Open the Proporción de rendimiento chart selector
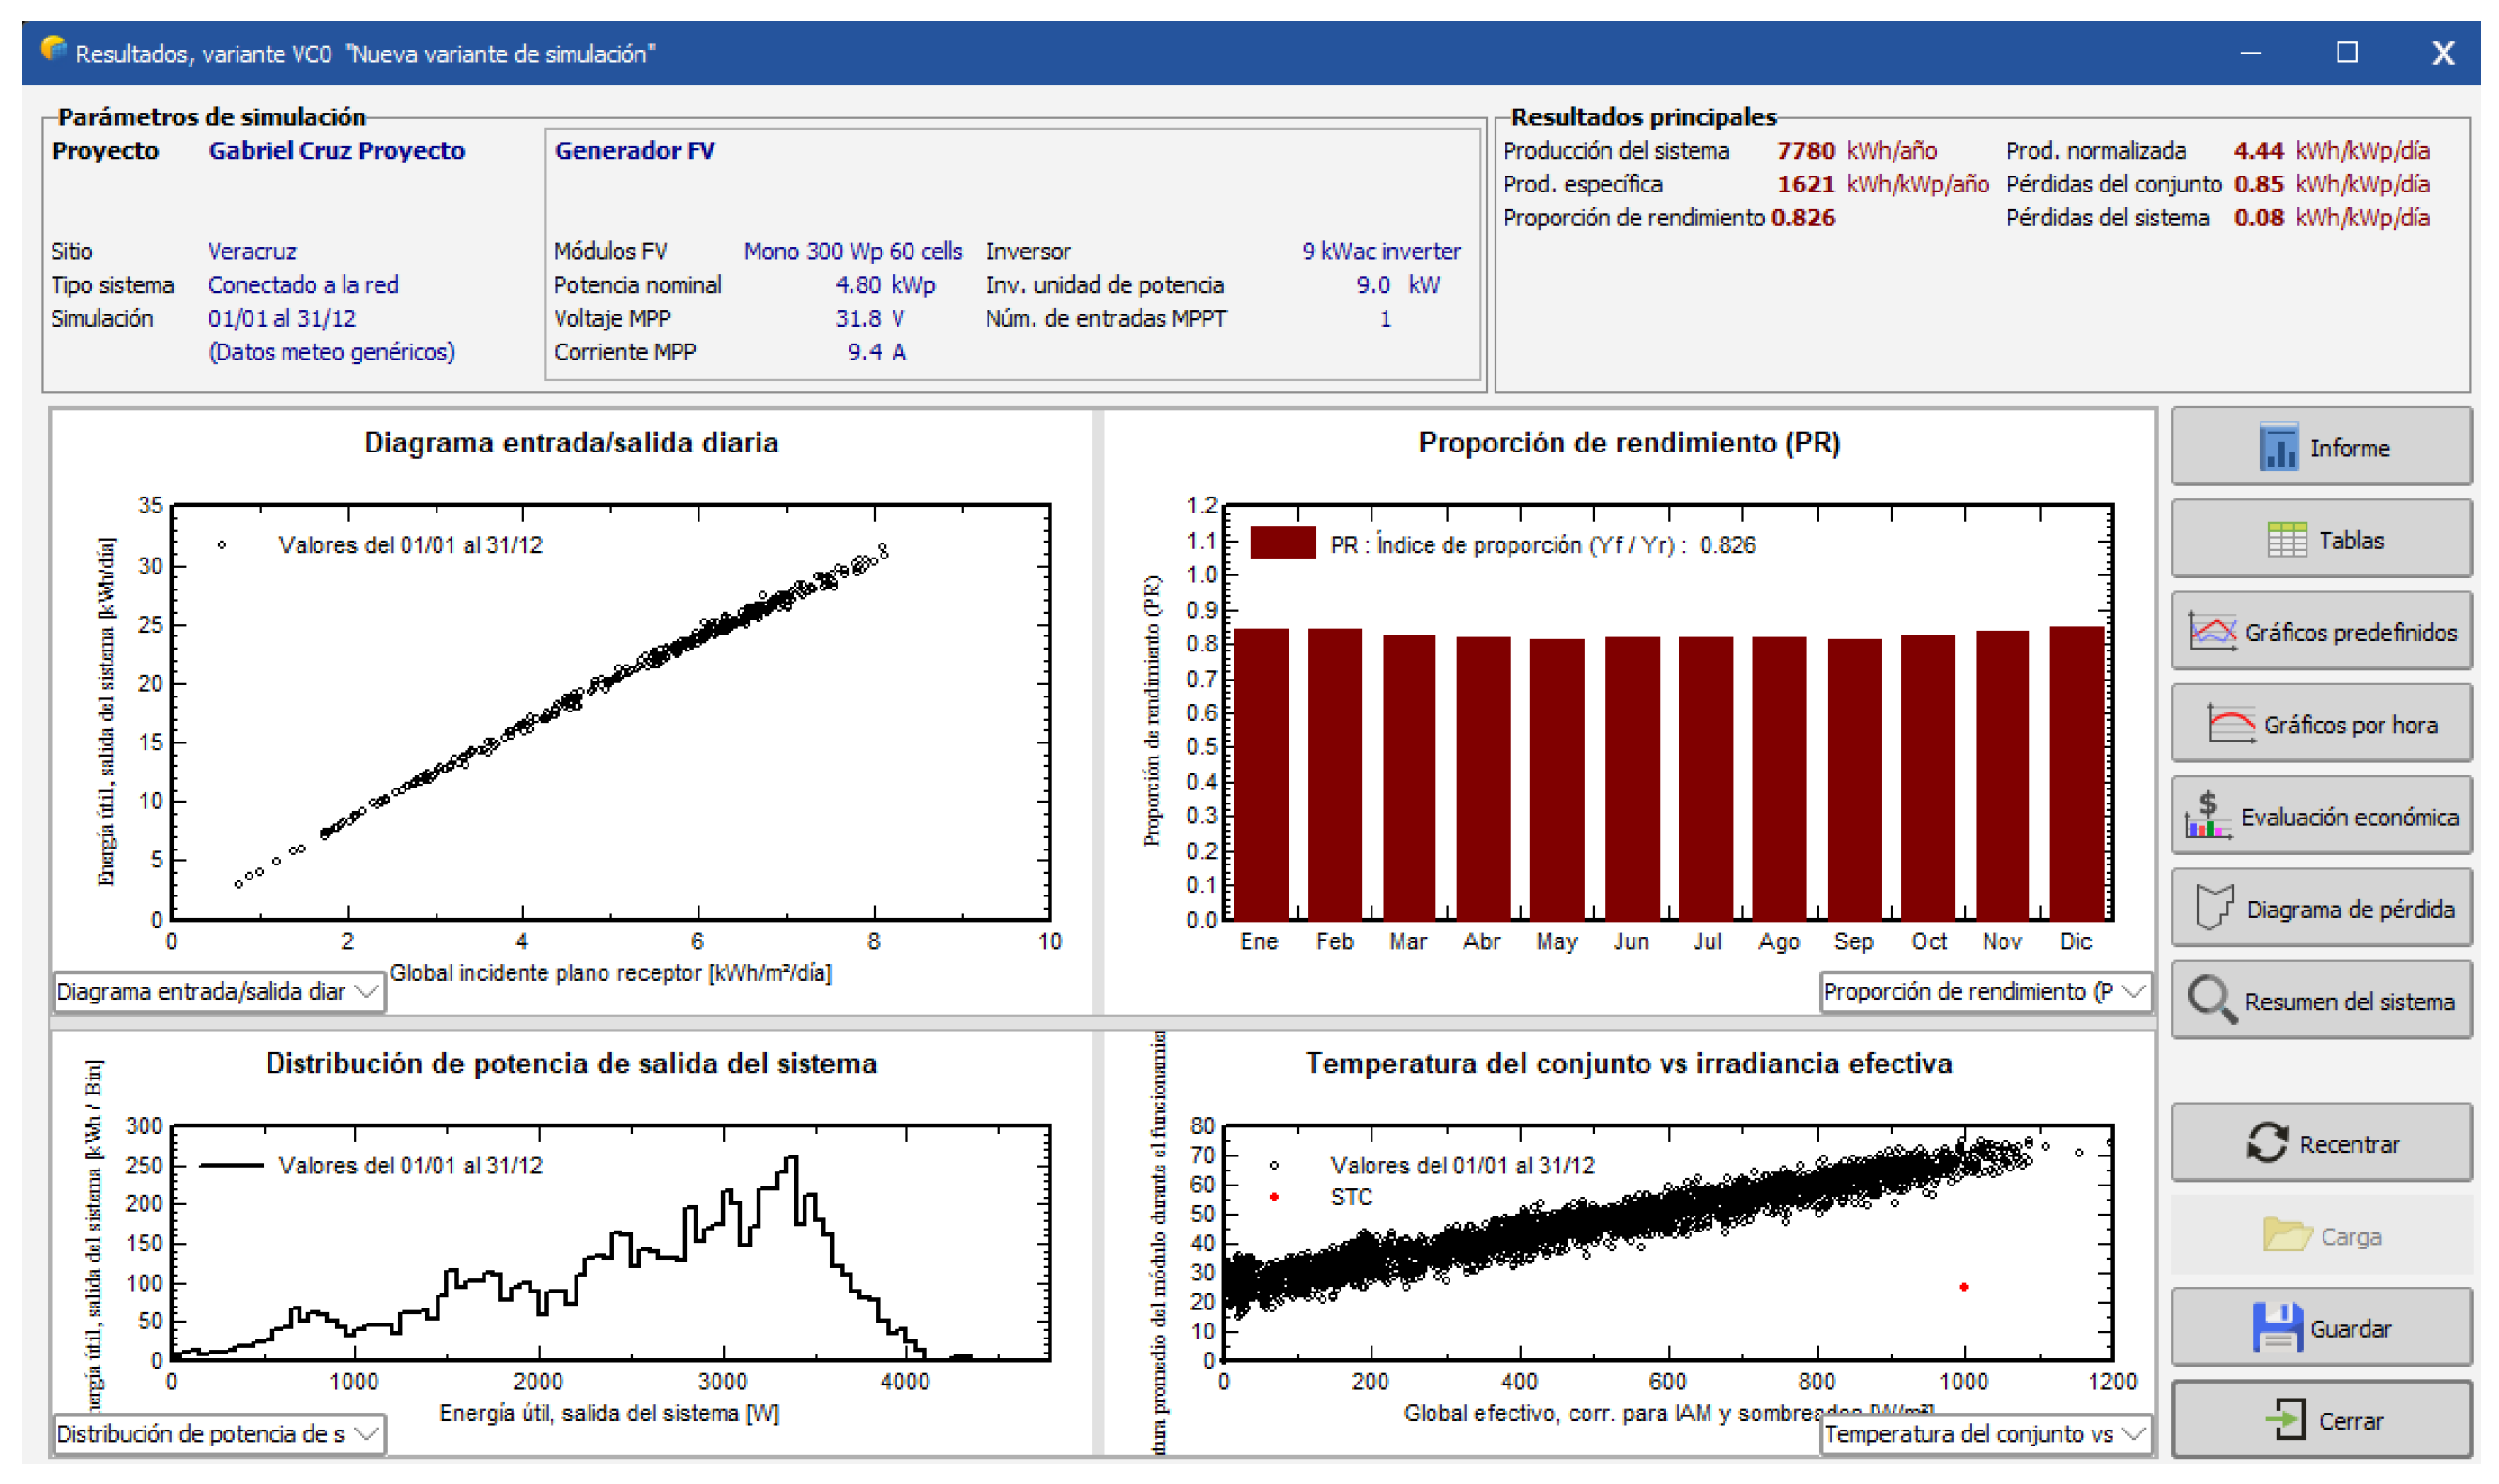This screenshot has height=1484, width=2499. coord(2133,992)
